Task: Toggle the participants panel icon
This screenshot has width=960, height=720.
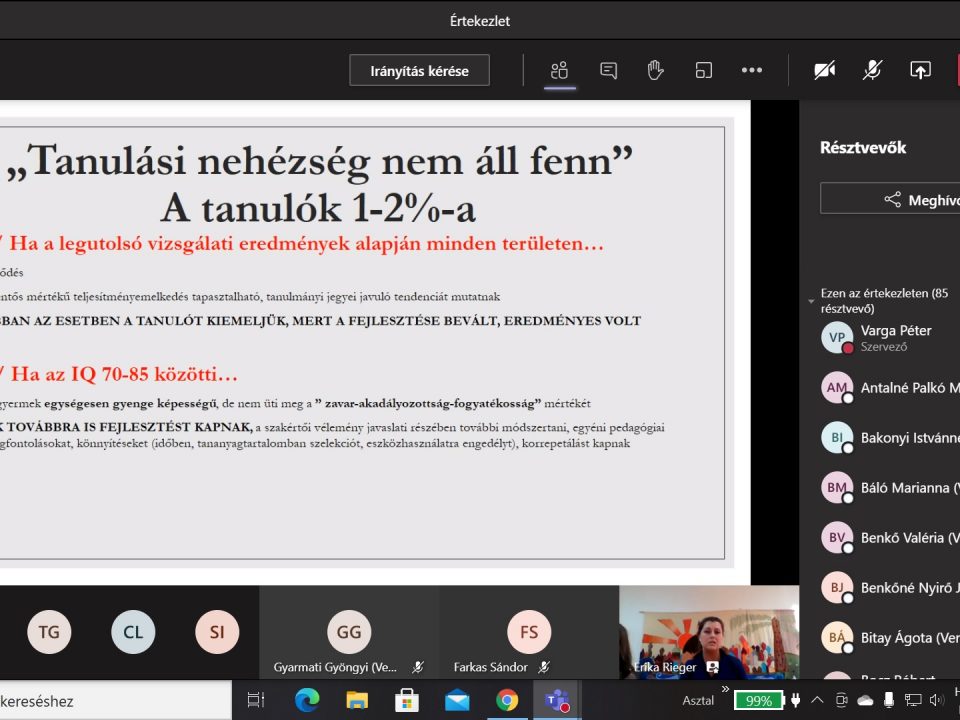Action: (559, 70)
